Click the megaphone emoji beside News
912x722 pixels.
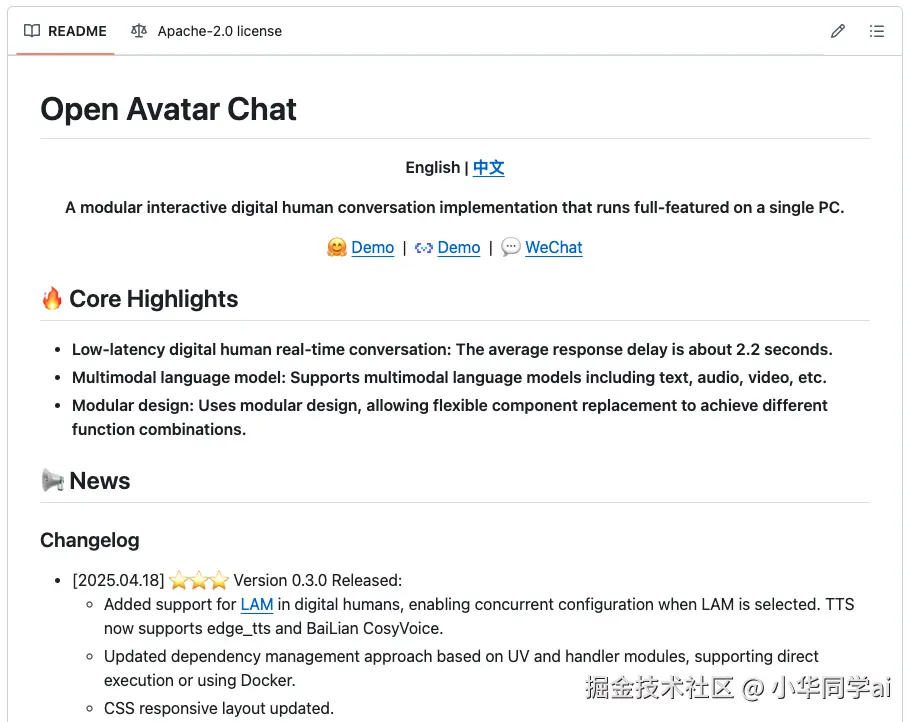(x=52, y=481)
